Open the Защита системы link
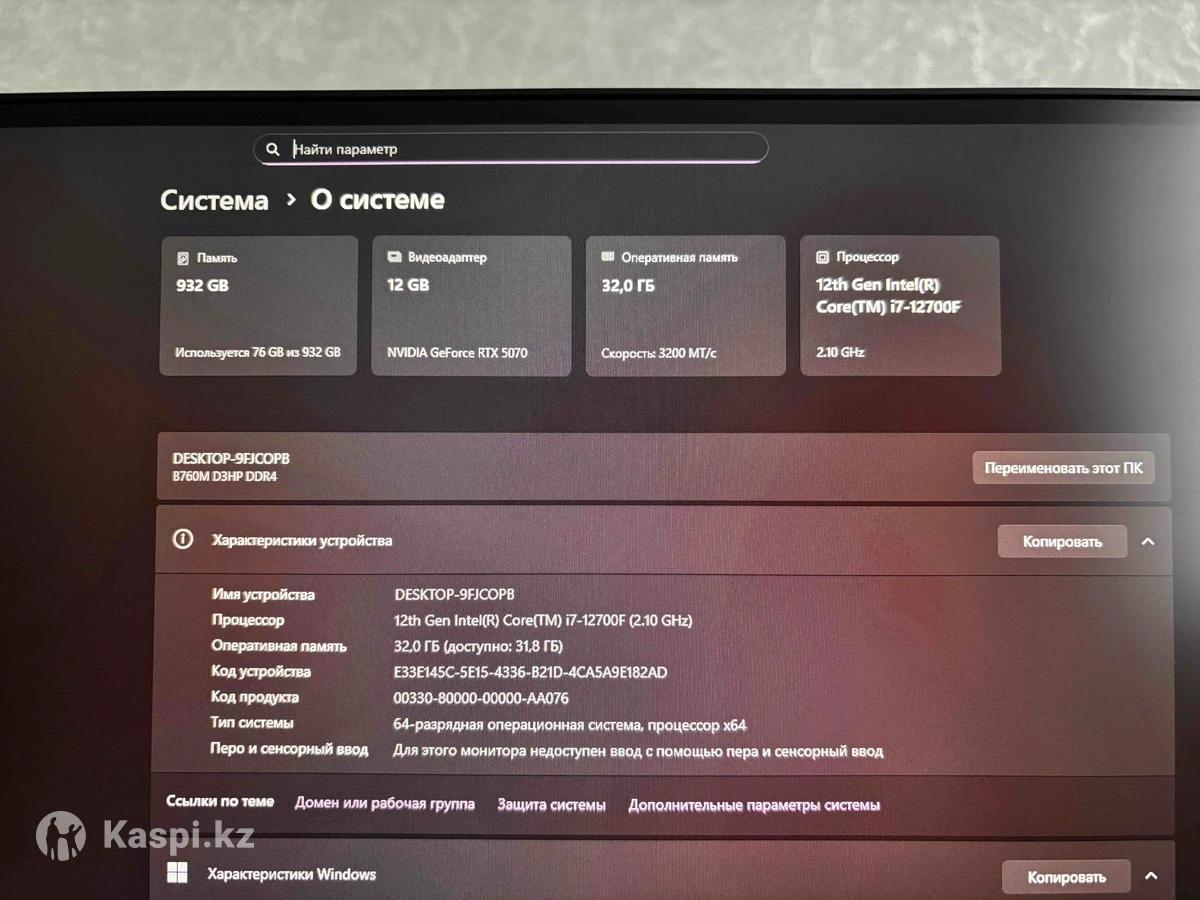This screenshot has height=900, width=1200. (x=551, y=805)
